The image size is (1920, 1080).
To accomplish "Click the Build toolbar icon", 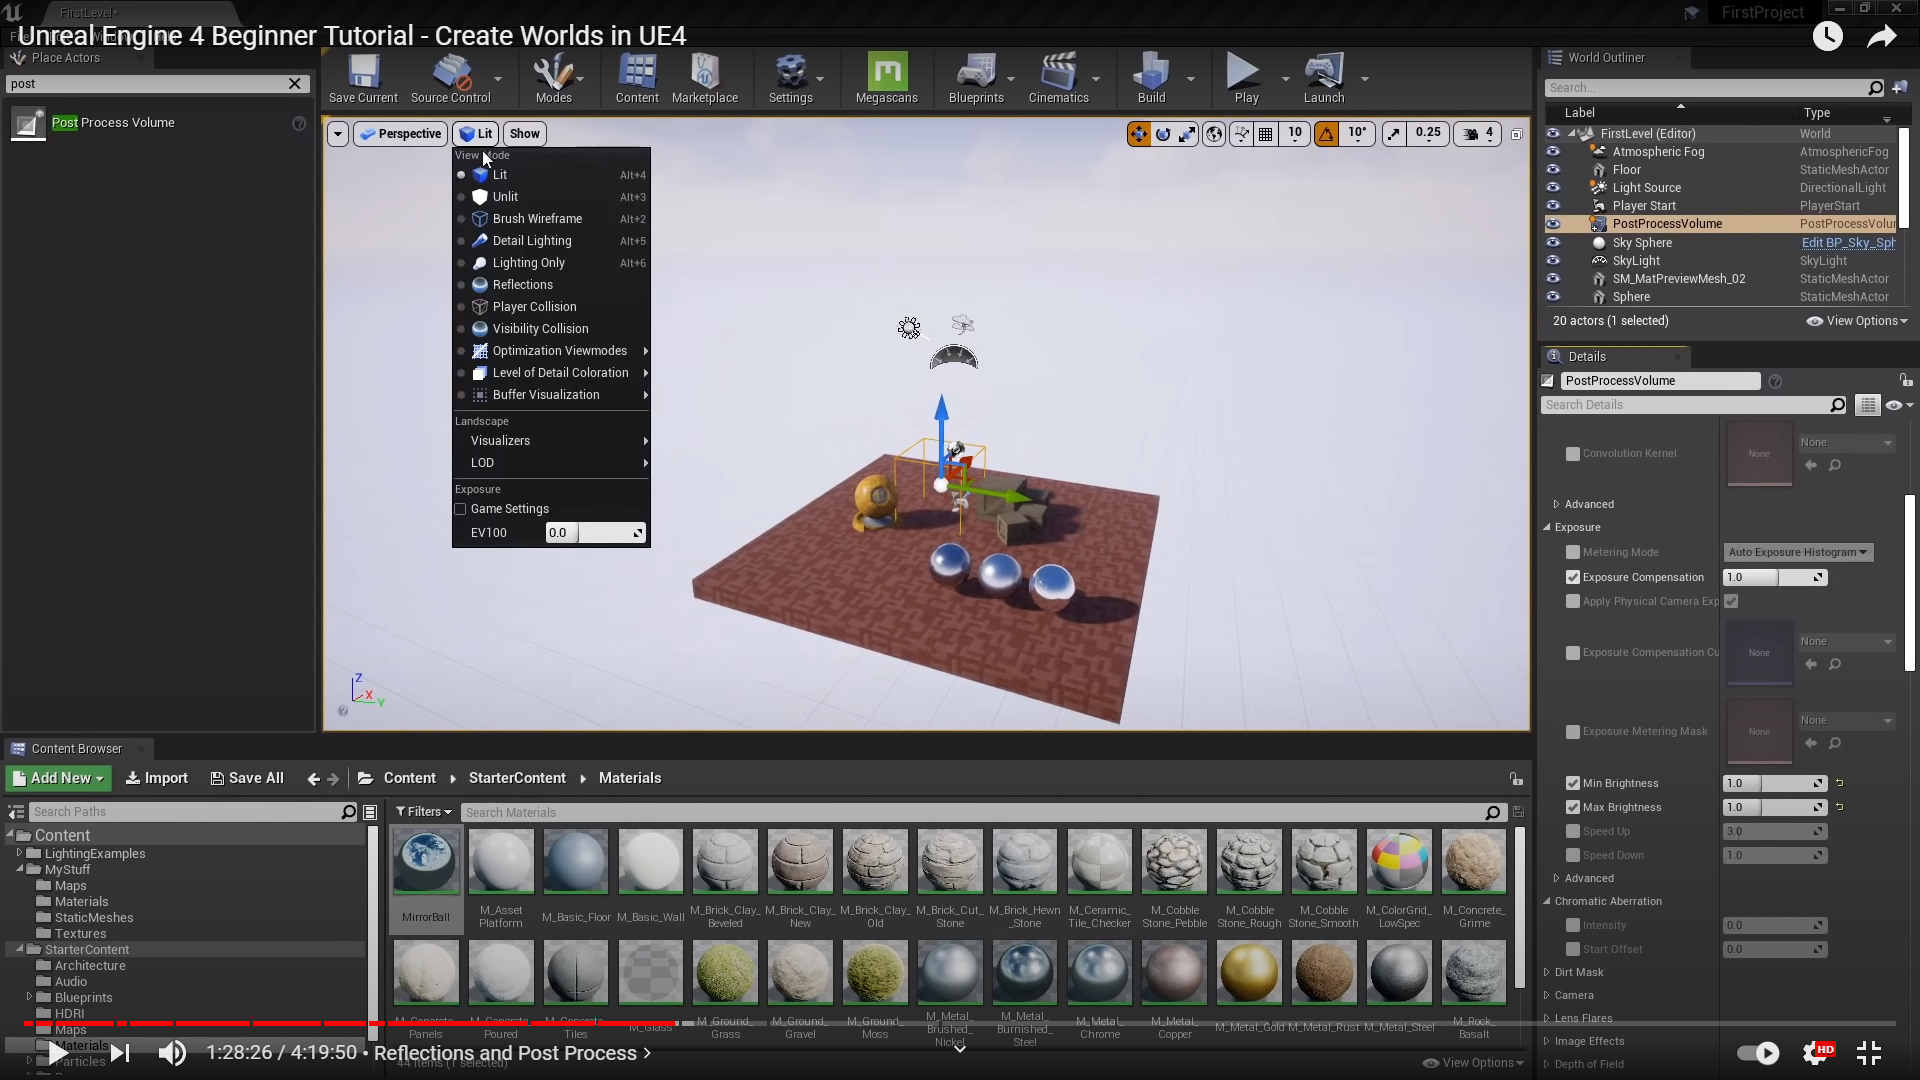I will [1151, 78].
